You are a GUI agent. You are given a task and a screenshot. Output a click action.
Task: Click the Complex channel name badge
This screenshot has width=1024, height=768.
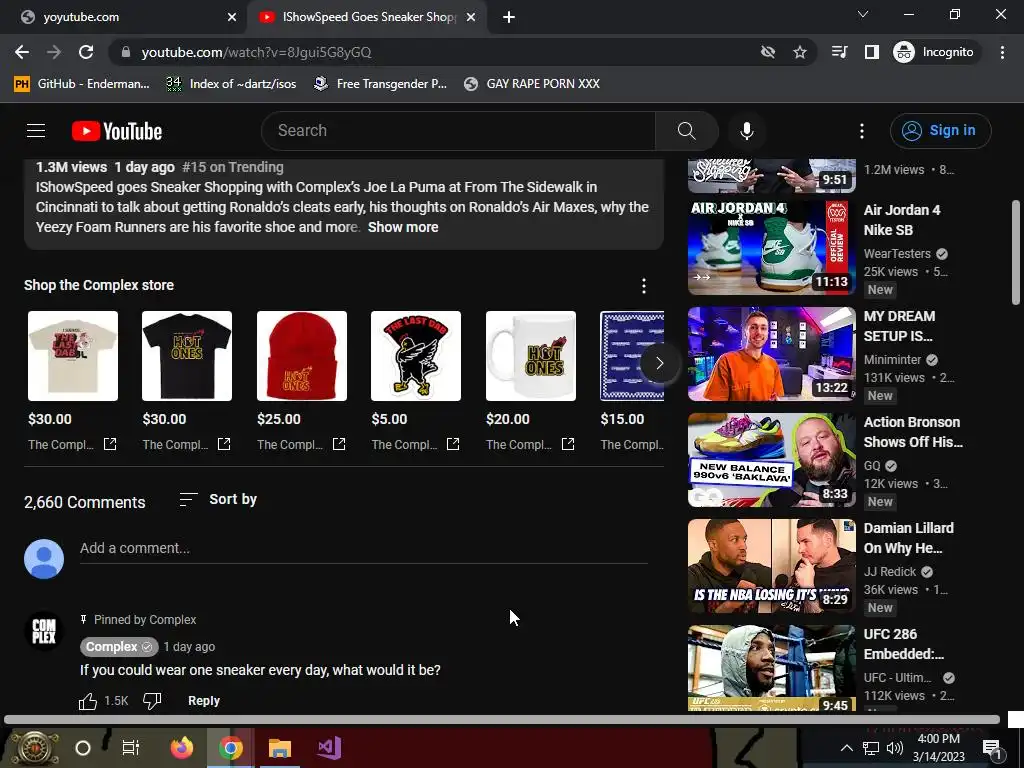coord(119,647)
